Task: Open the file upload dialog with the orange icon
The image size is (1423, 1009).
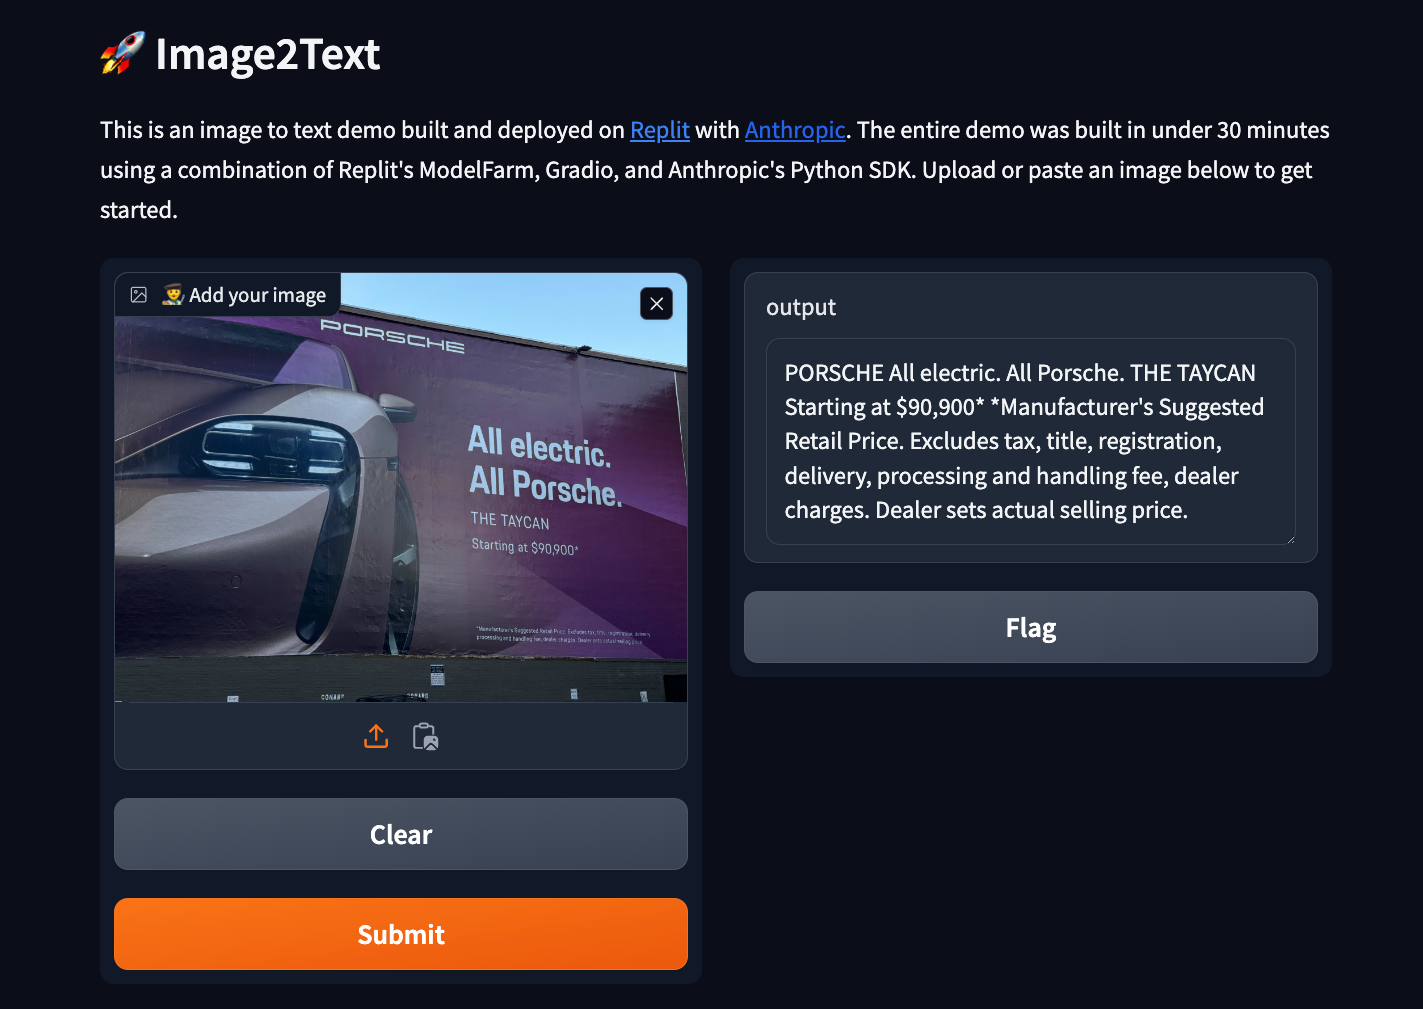Action: (375, 736)
